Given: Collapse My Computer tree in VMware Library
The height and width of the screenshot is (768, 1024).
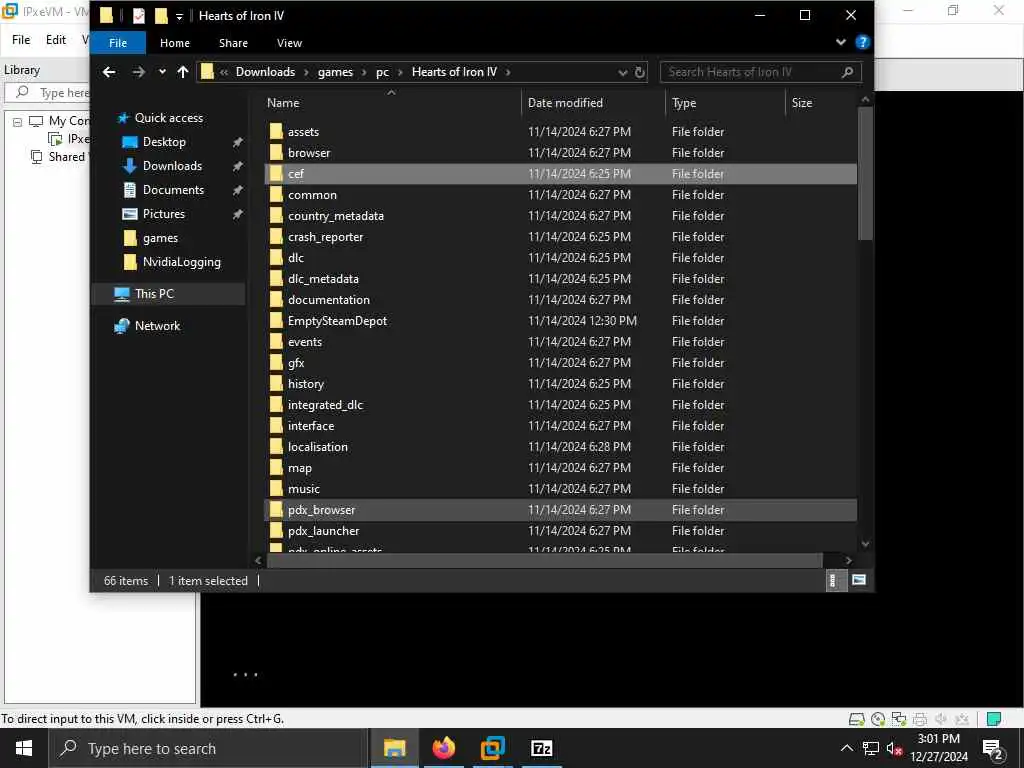Looking at the screenshot, I should (x=18, y=121).
